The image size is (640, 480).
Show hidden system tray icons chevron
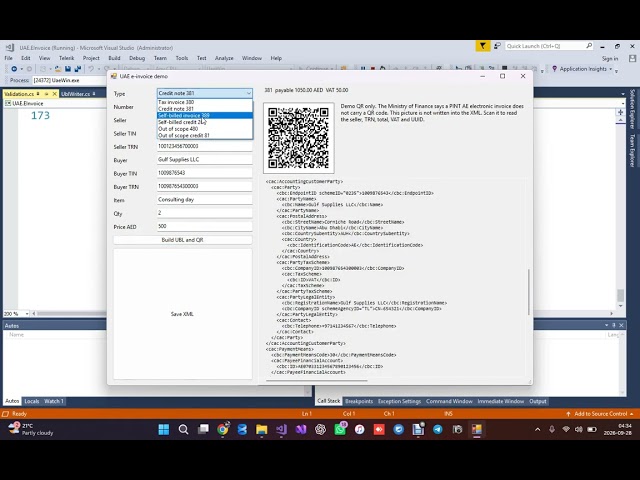[538, 429]
